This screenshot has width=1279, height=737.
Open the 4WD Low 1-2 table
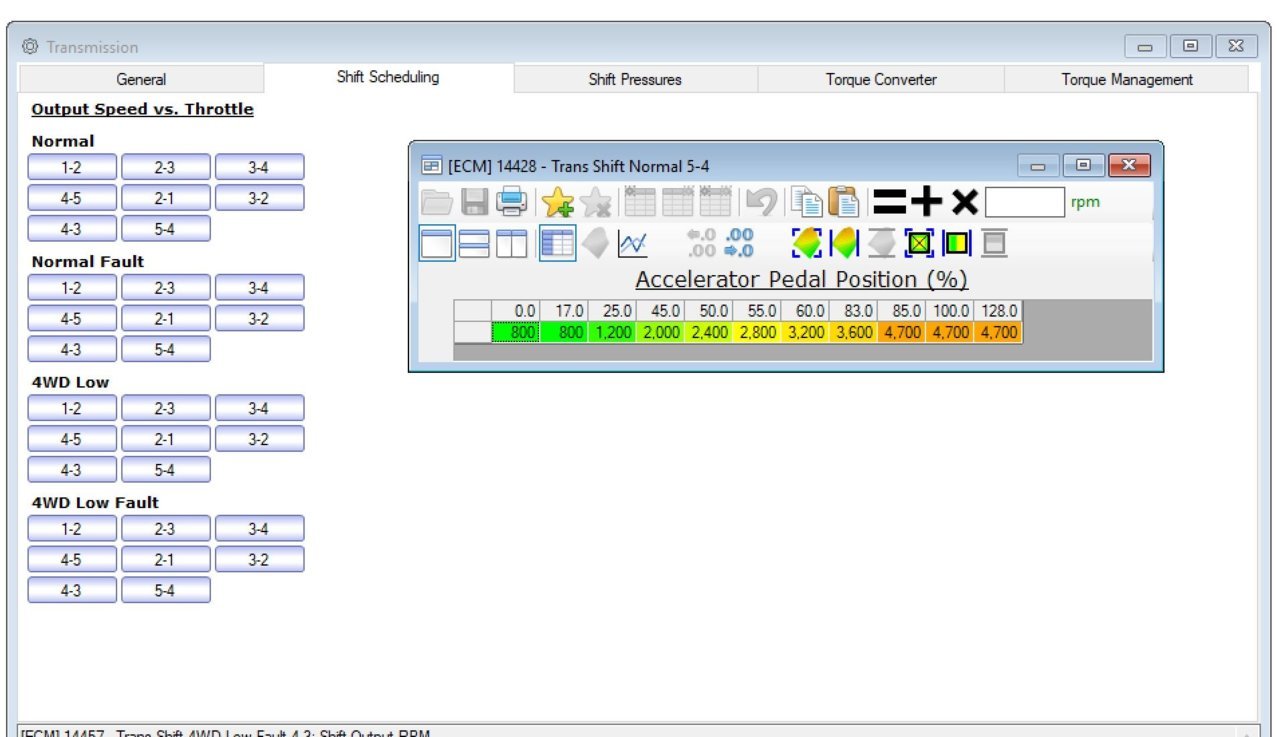coord(72,409)
